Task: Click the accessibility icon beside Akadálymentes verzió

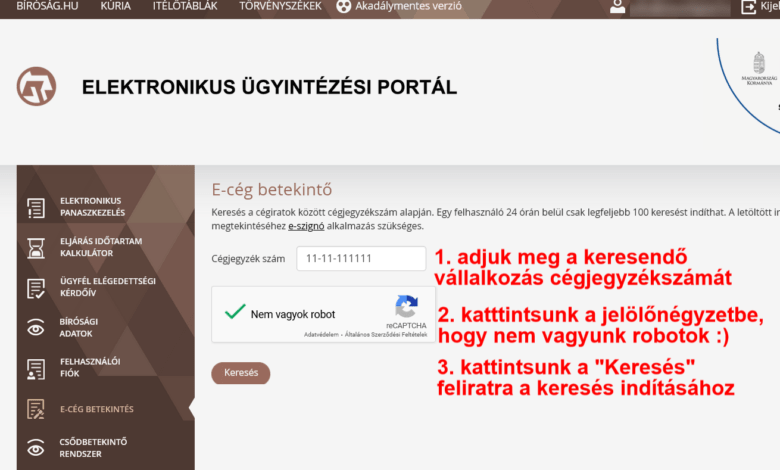Action: pos(344,6)
